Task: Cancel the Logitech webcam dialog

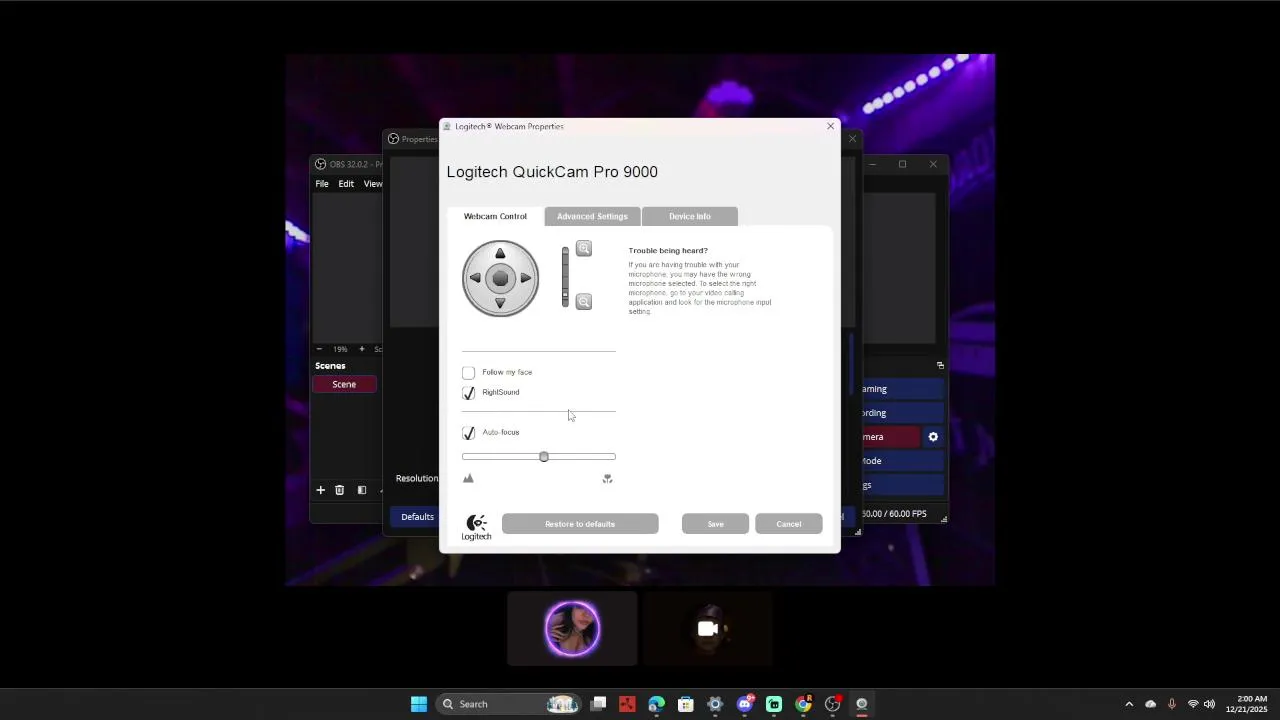Action: (788, 524)
